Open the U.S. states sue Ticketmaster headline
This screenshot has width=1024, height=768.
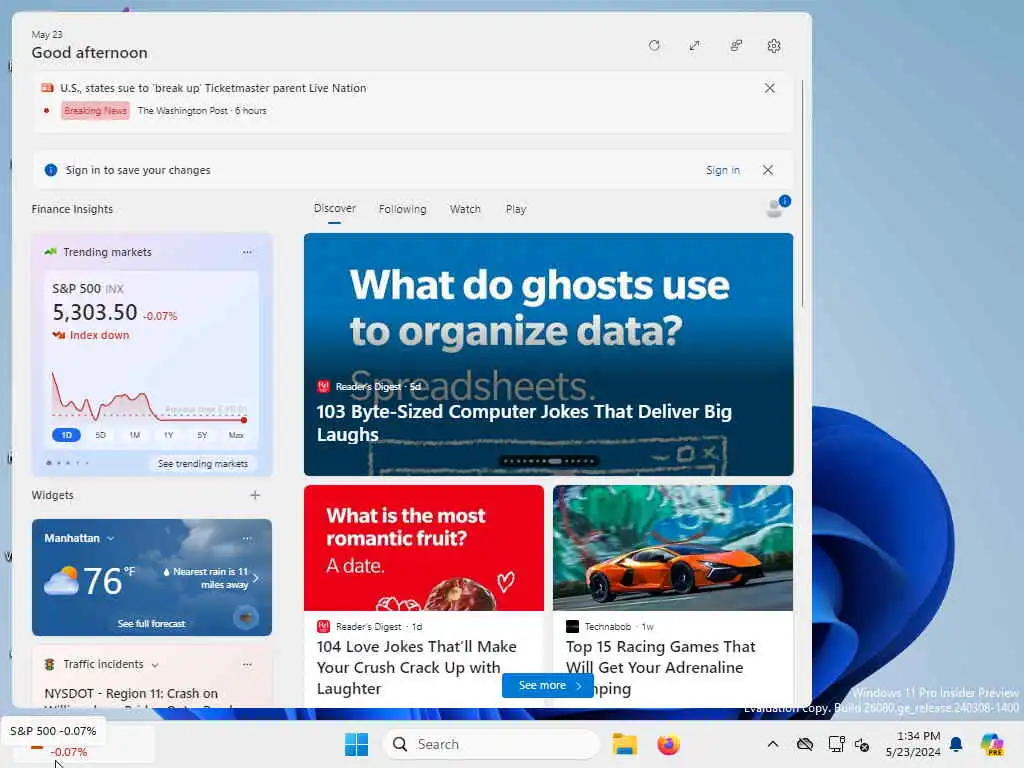pos(213,88)
